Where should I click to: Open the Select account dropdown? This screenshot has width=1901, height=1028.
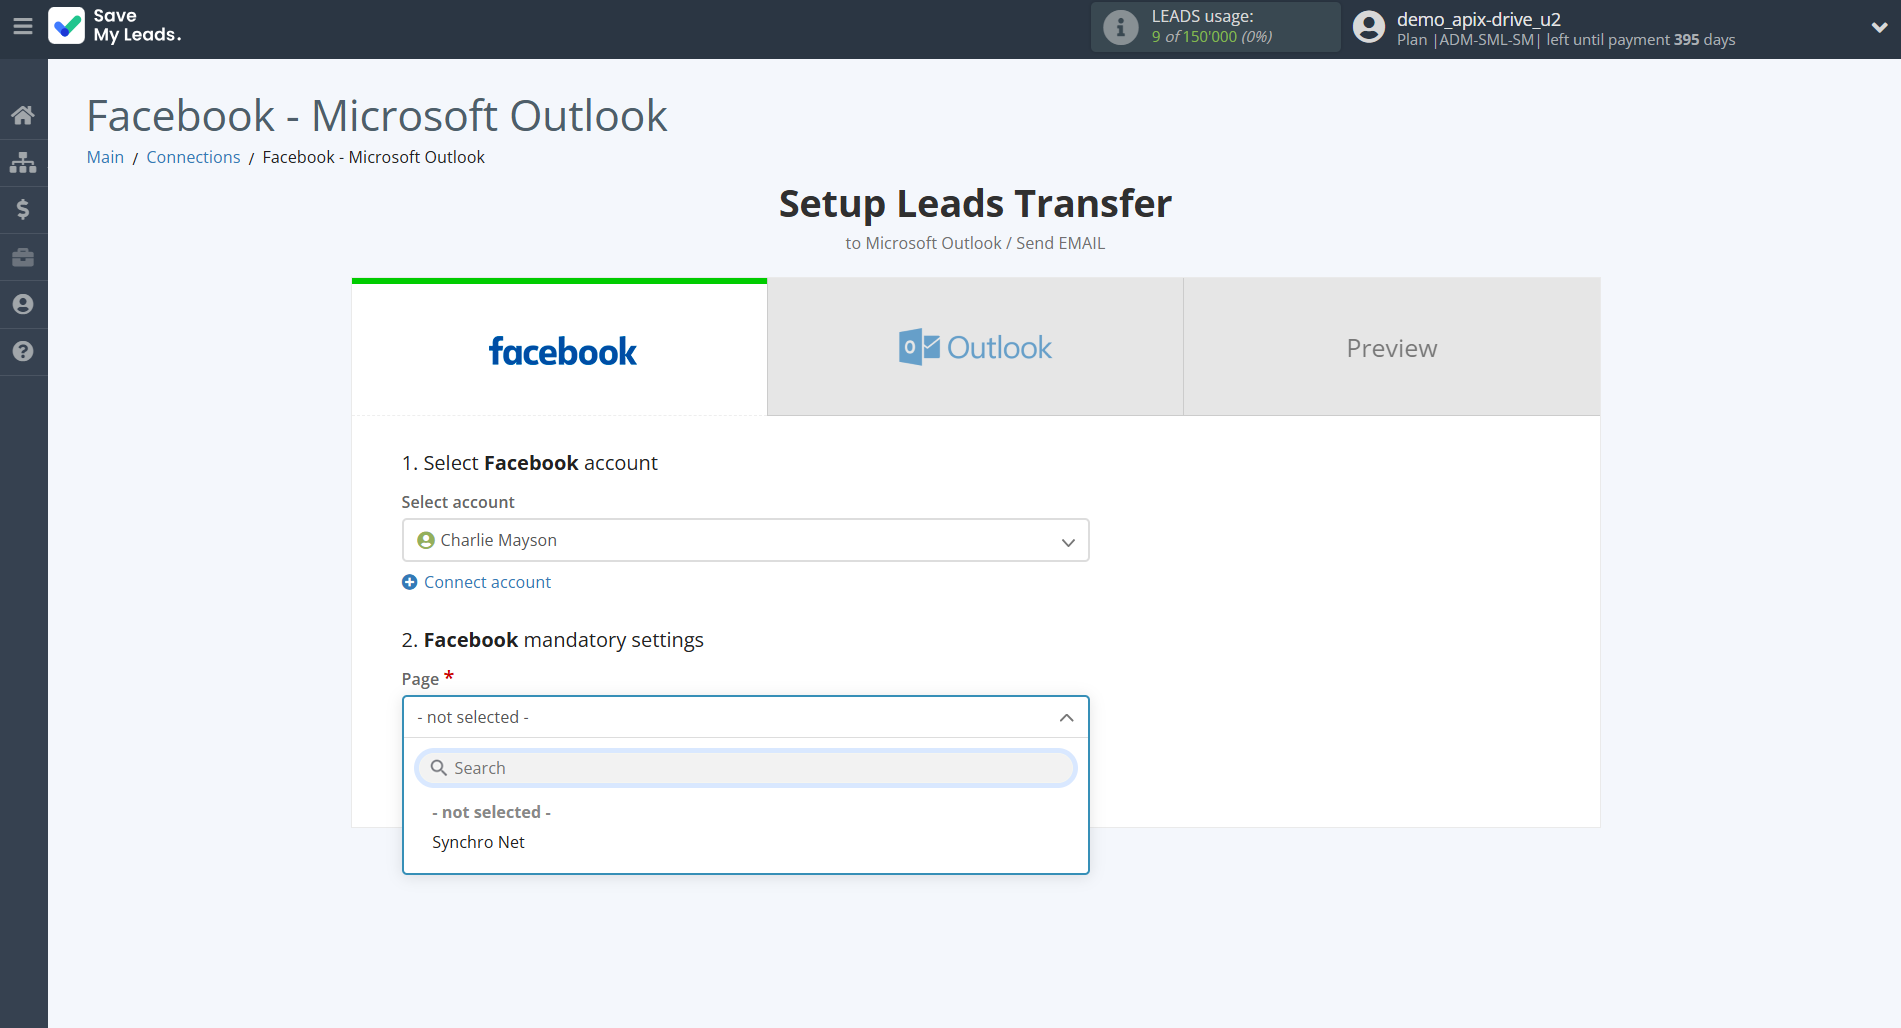[x=745, y=540]
